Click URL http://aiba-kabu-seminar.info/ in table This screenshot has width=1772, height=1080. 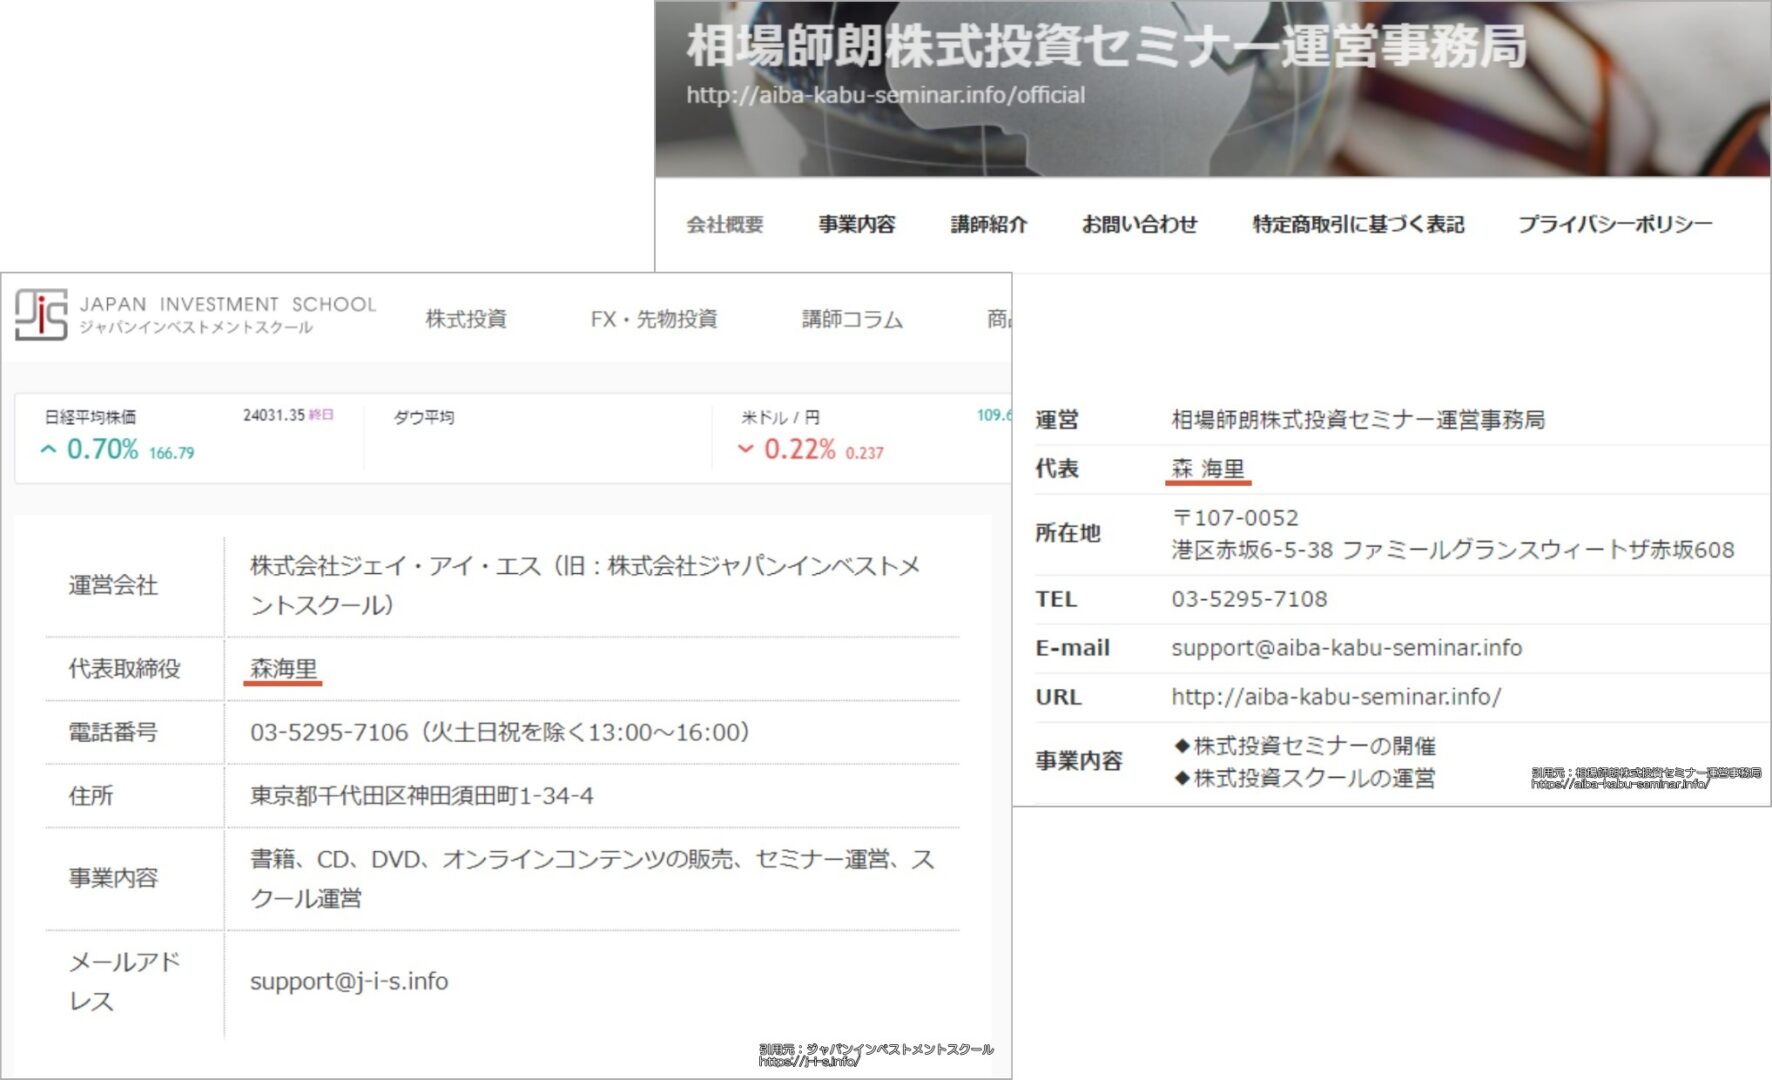[x=1336, y=697]
